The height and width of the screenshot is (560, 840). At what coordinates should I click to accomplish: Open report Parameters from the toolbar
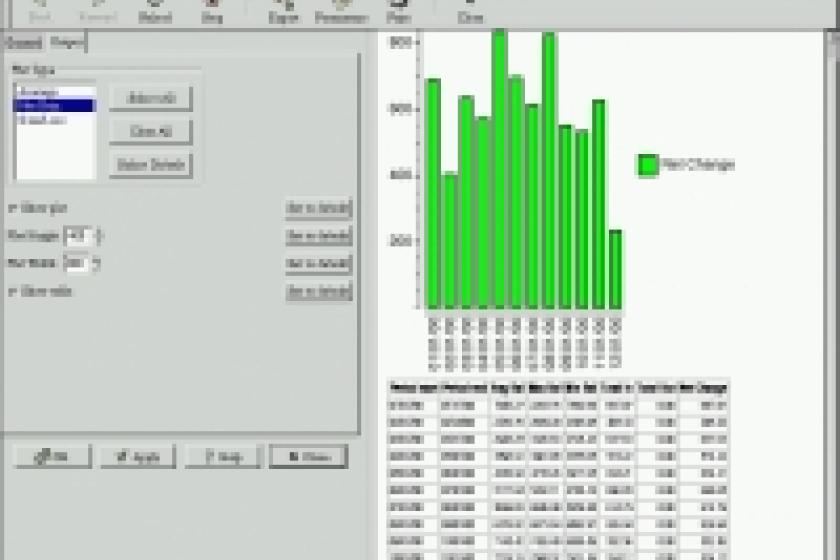pyautogui.click(x=341, y=11)
